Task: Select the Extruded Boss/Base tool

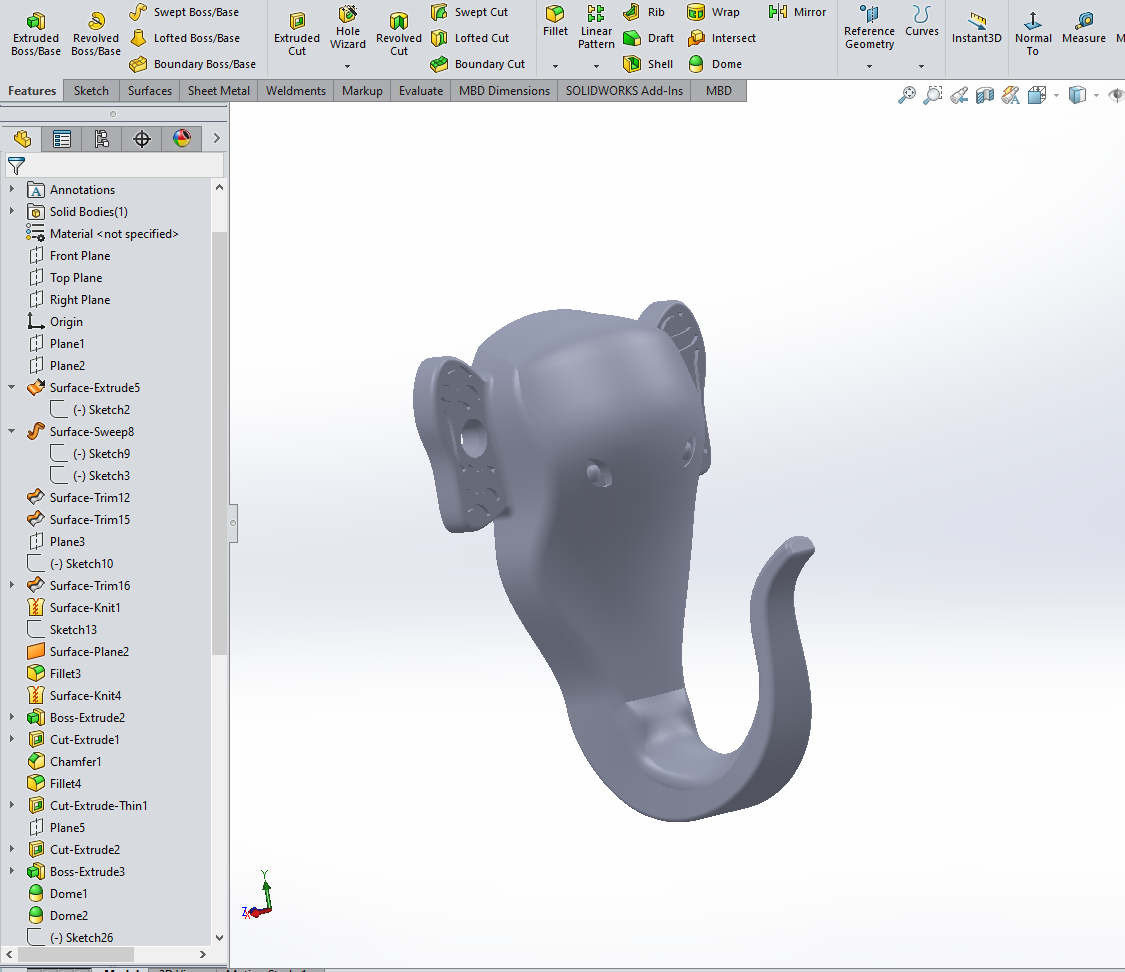Action: [35, 34]
